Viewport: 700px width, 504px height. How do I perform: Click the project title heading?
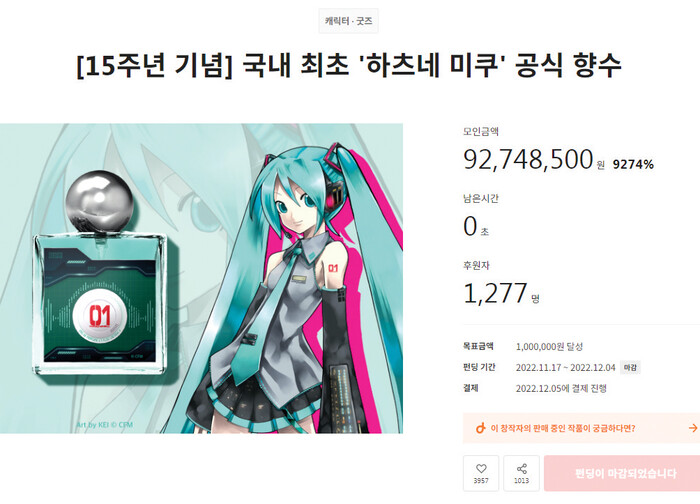click(x=349, y=65)
